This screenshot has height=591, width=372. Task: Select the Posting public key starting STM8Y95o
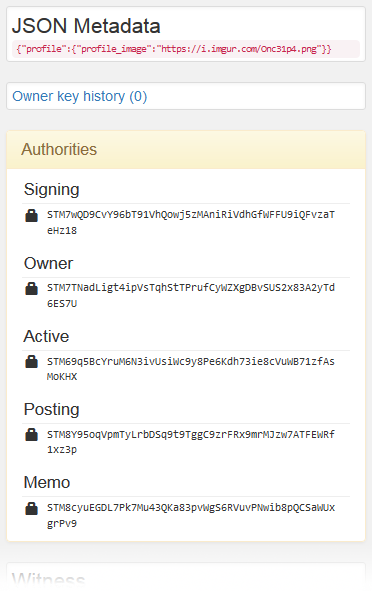coord(191,442)
